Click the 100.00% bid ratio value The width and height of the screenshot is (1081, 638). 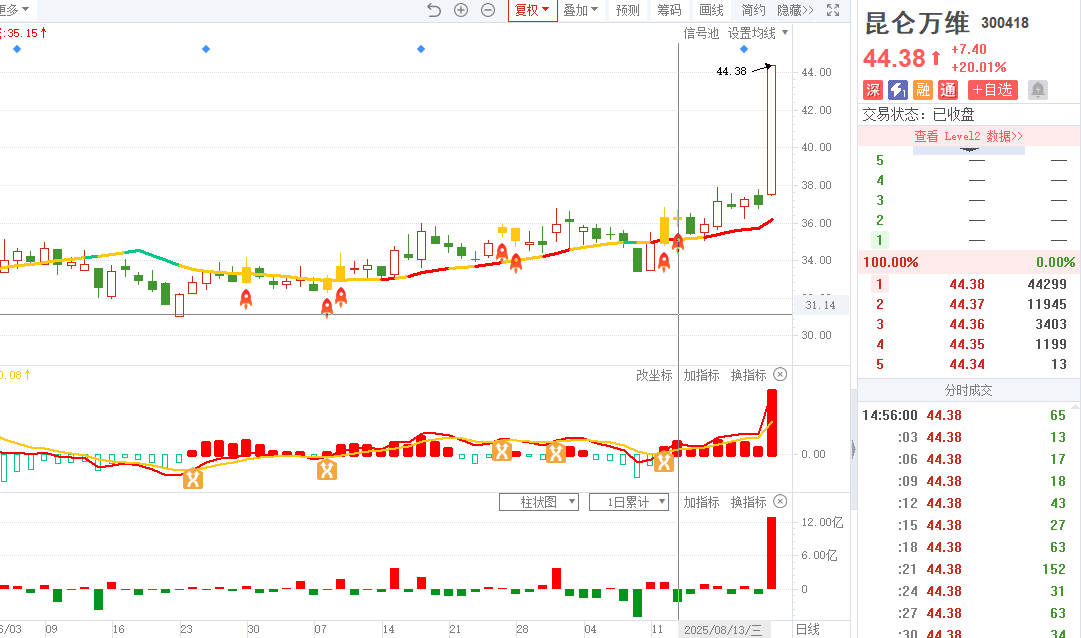click(891, 262)
